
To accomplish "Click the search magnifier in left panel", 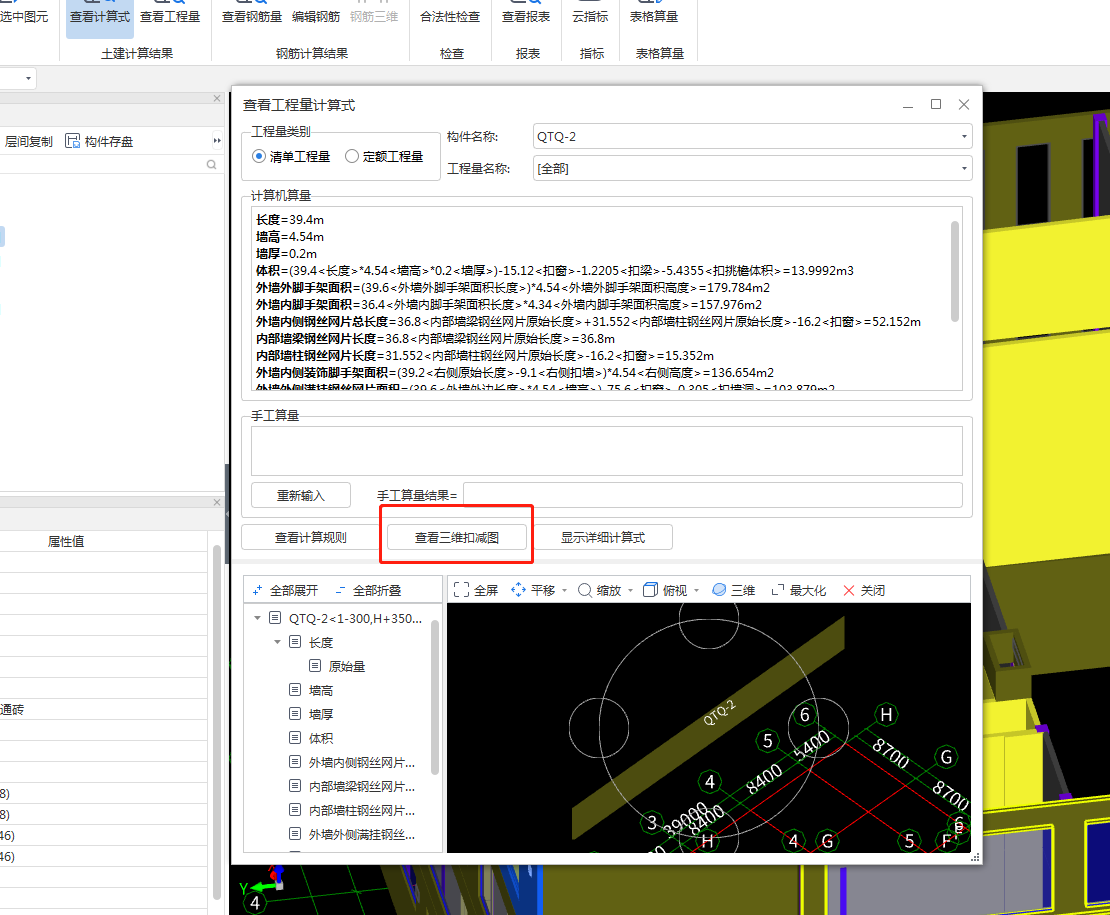I will point(212,164).
